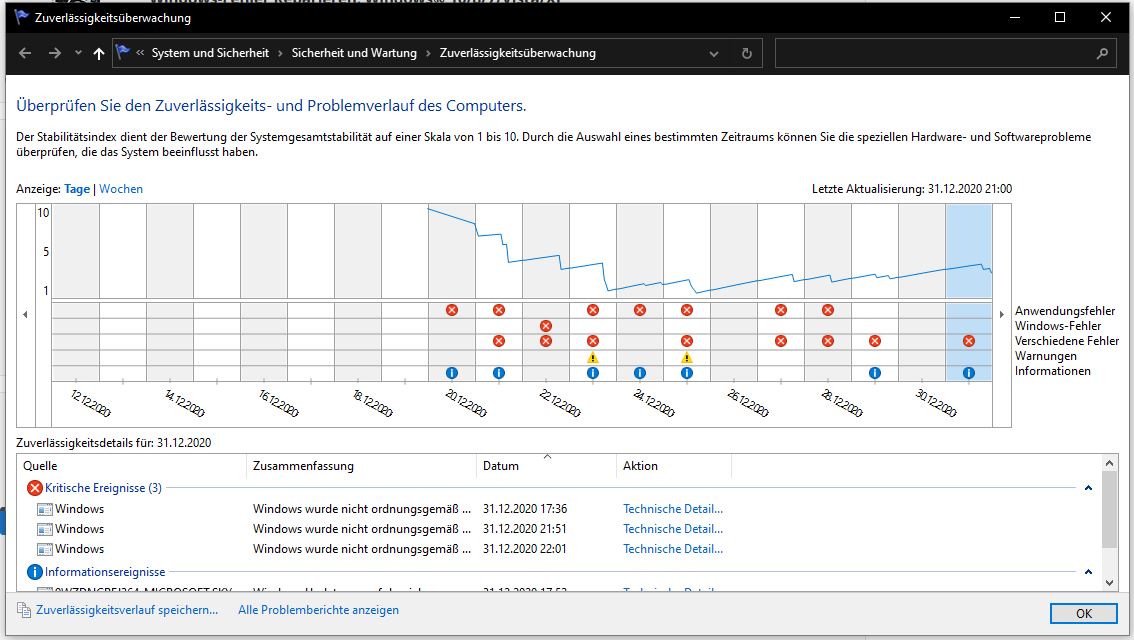
Task: Sort by the Zusammenfassung column header
Action: 362,466
